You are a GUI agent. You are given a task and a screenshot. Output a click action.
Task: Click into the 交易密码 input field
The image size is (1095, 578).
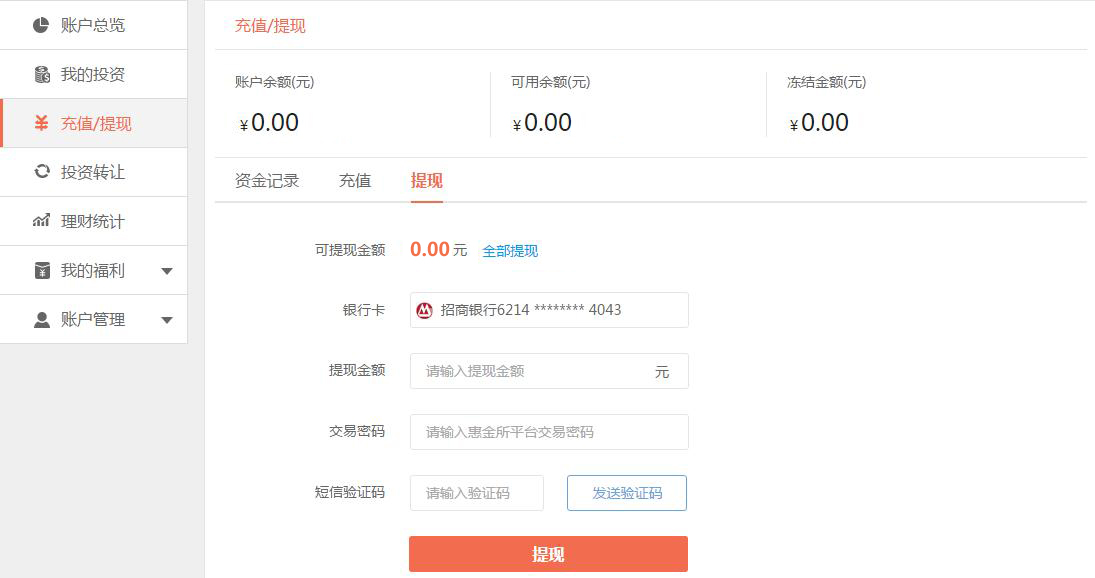(549, 432)
